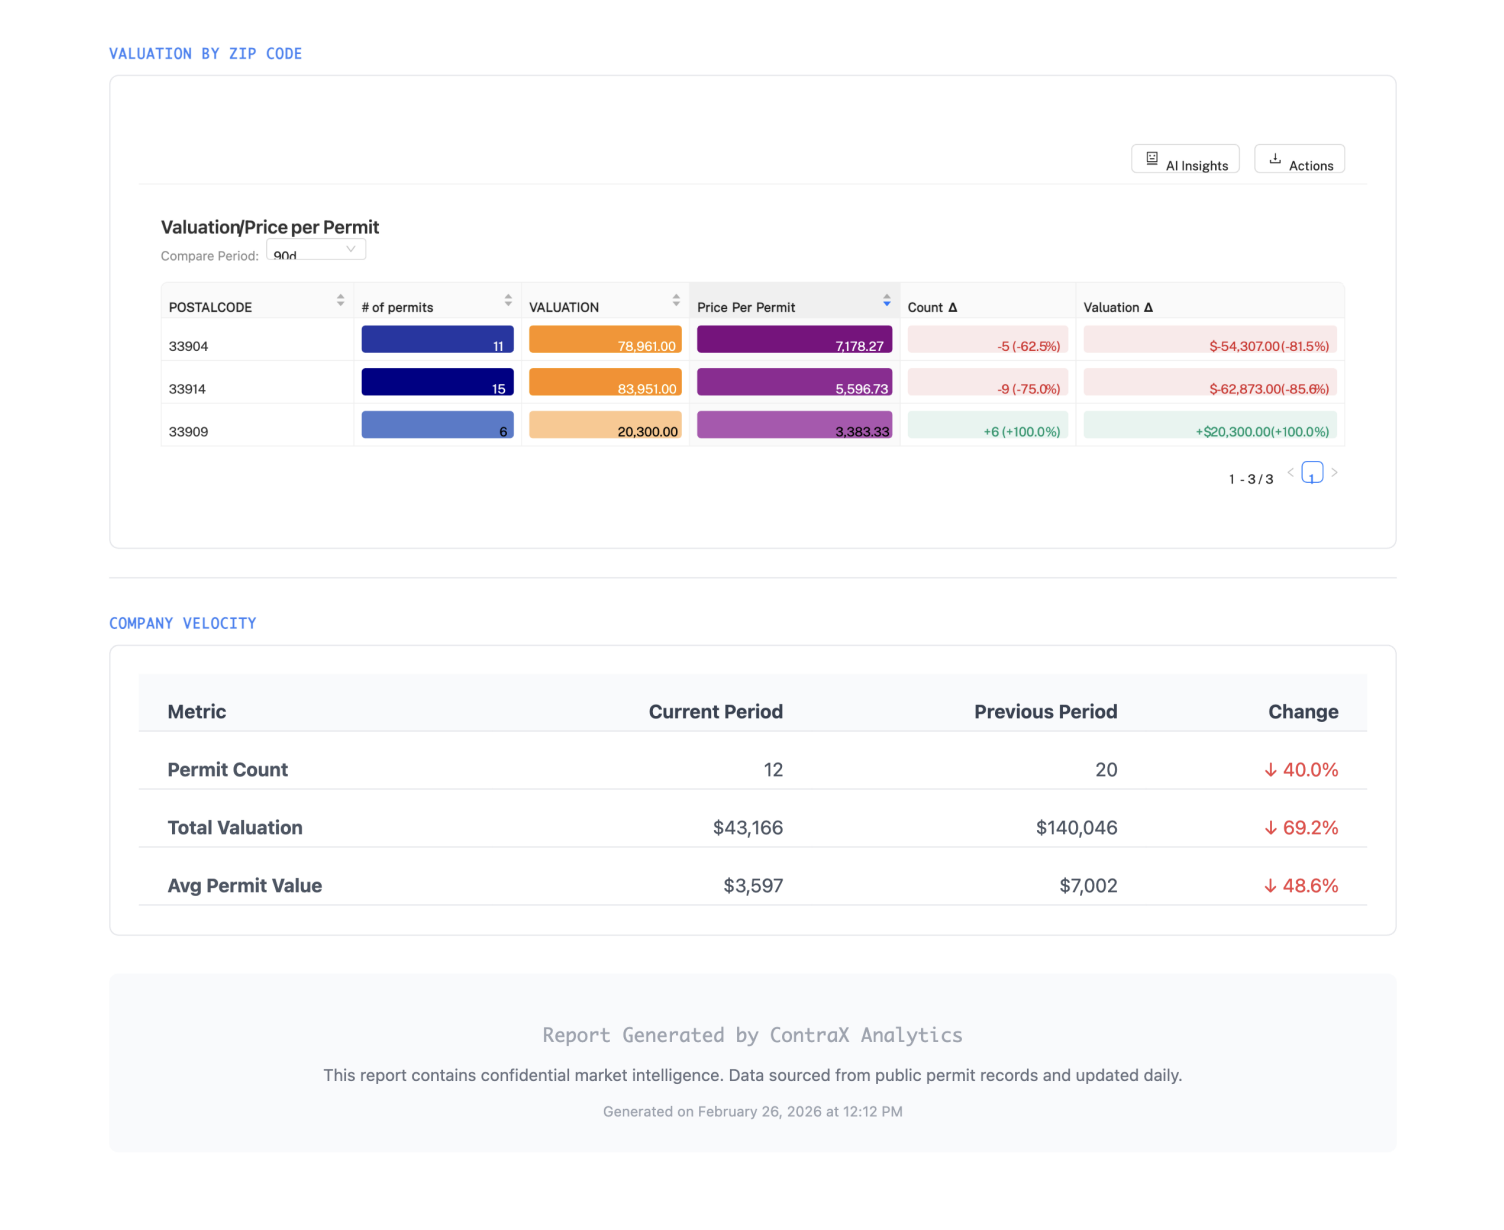This screenshot has width=1504, height=1230.
Task: Go to the previous page chevron
Action: click(1290, 472)
